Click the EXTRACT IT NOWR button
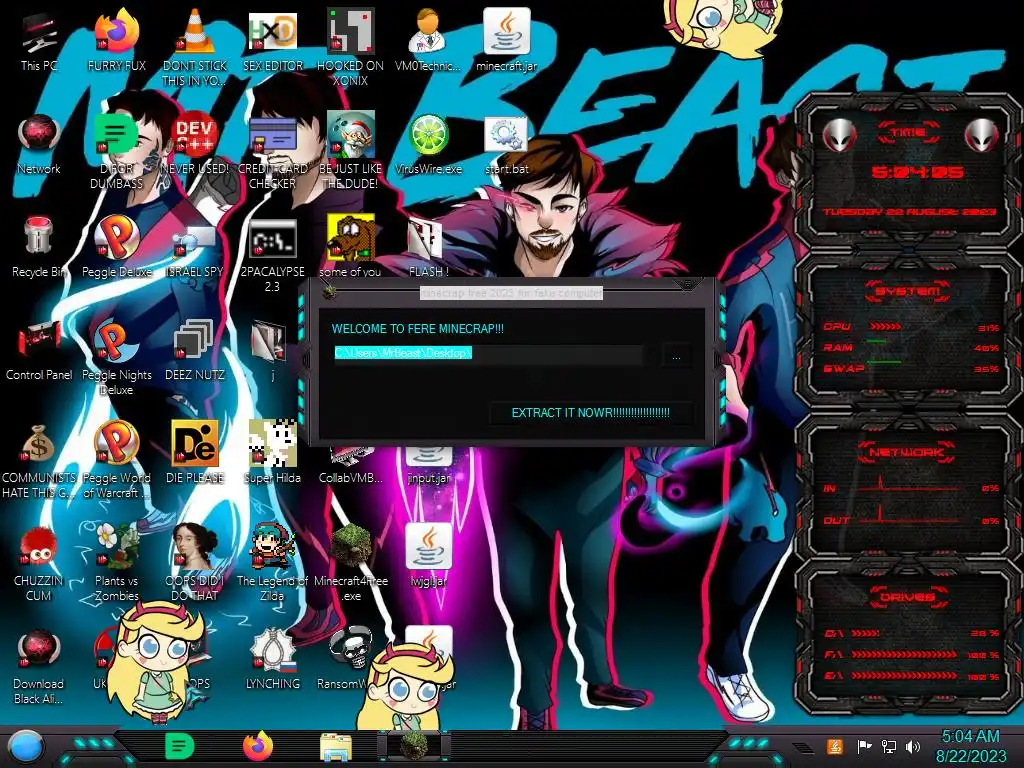The width and height of the screenshot is (1024, 768). click(590, 413)
